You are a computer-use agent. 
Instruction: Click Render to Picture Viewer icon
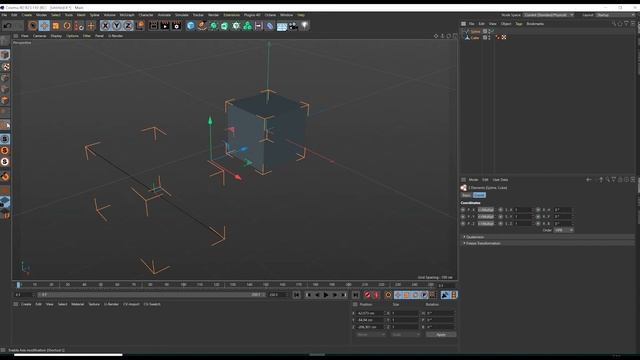click(x=165, y=26)
